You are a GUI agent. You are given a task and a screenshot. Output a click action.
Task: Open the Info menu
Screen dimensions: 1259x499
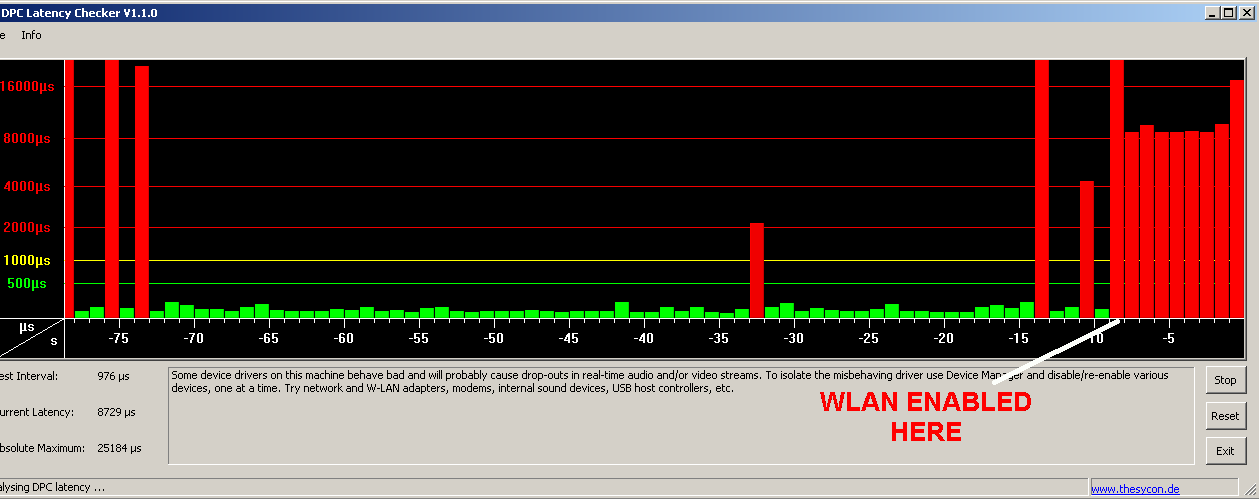[x=32, y=35]
